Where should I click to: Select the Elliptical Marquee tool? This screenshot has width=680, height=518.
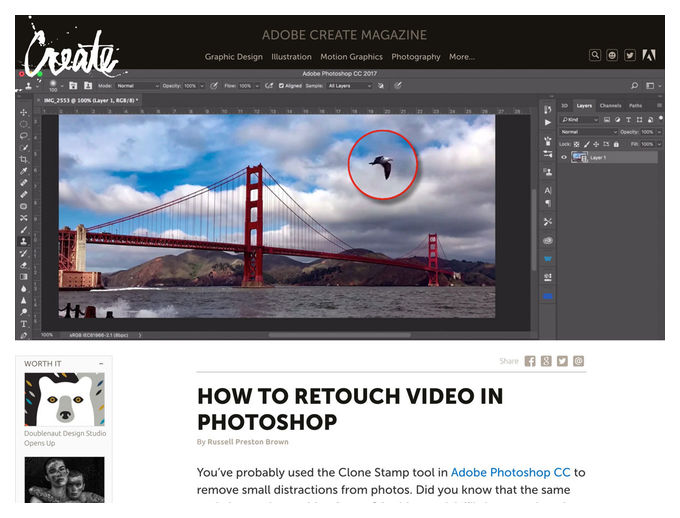[23, 124]
